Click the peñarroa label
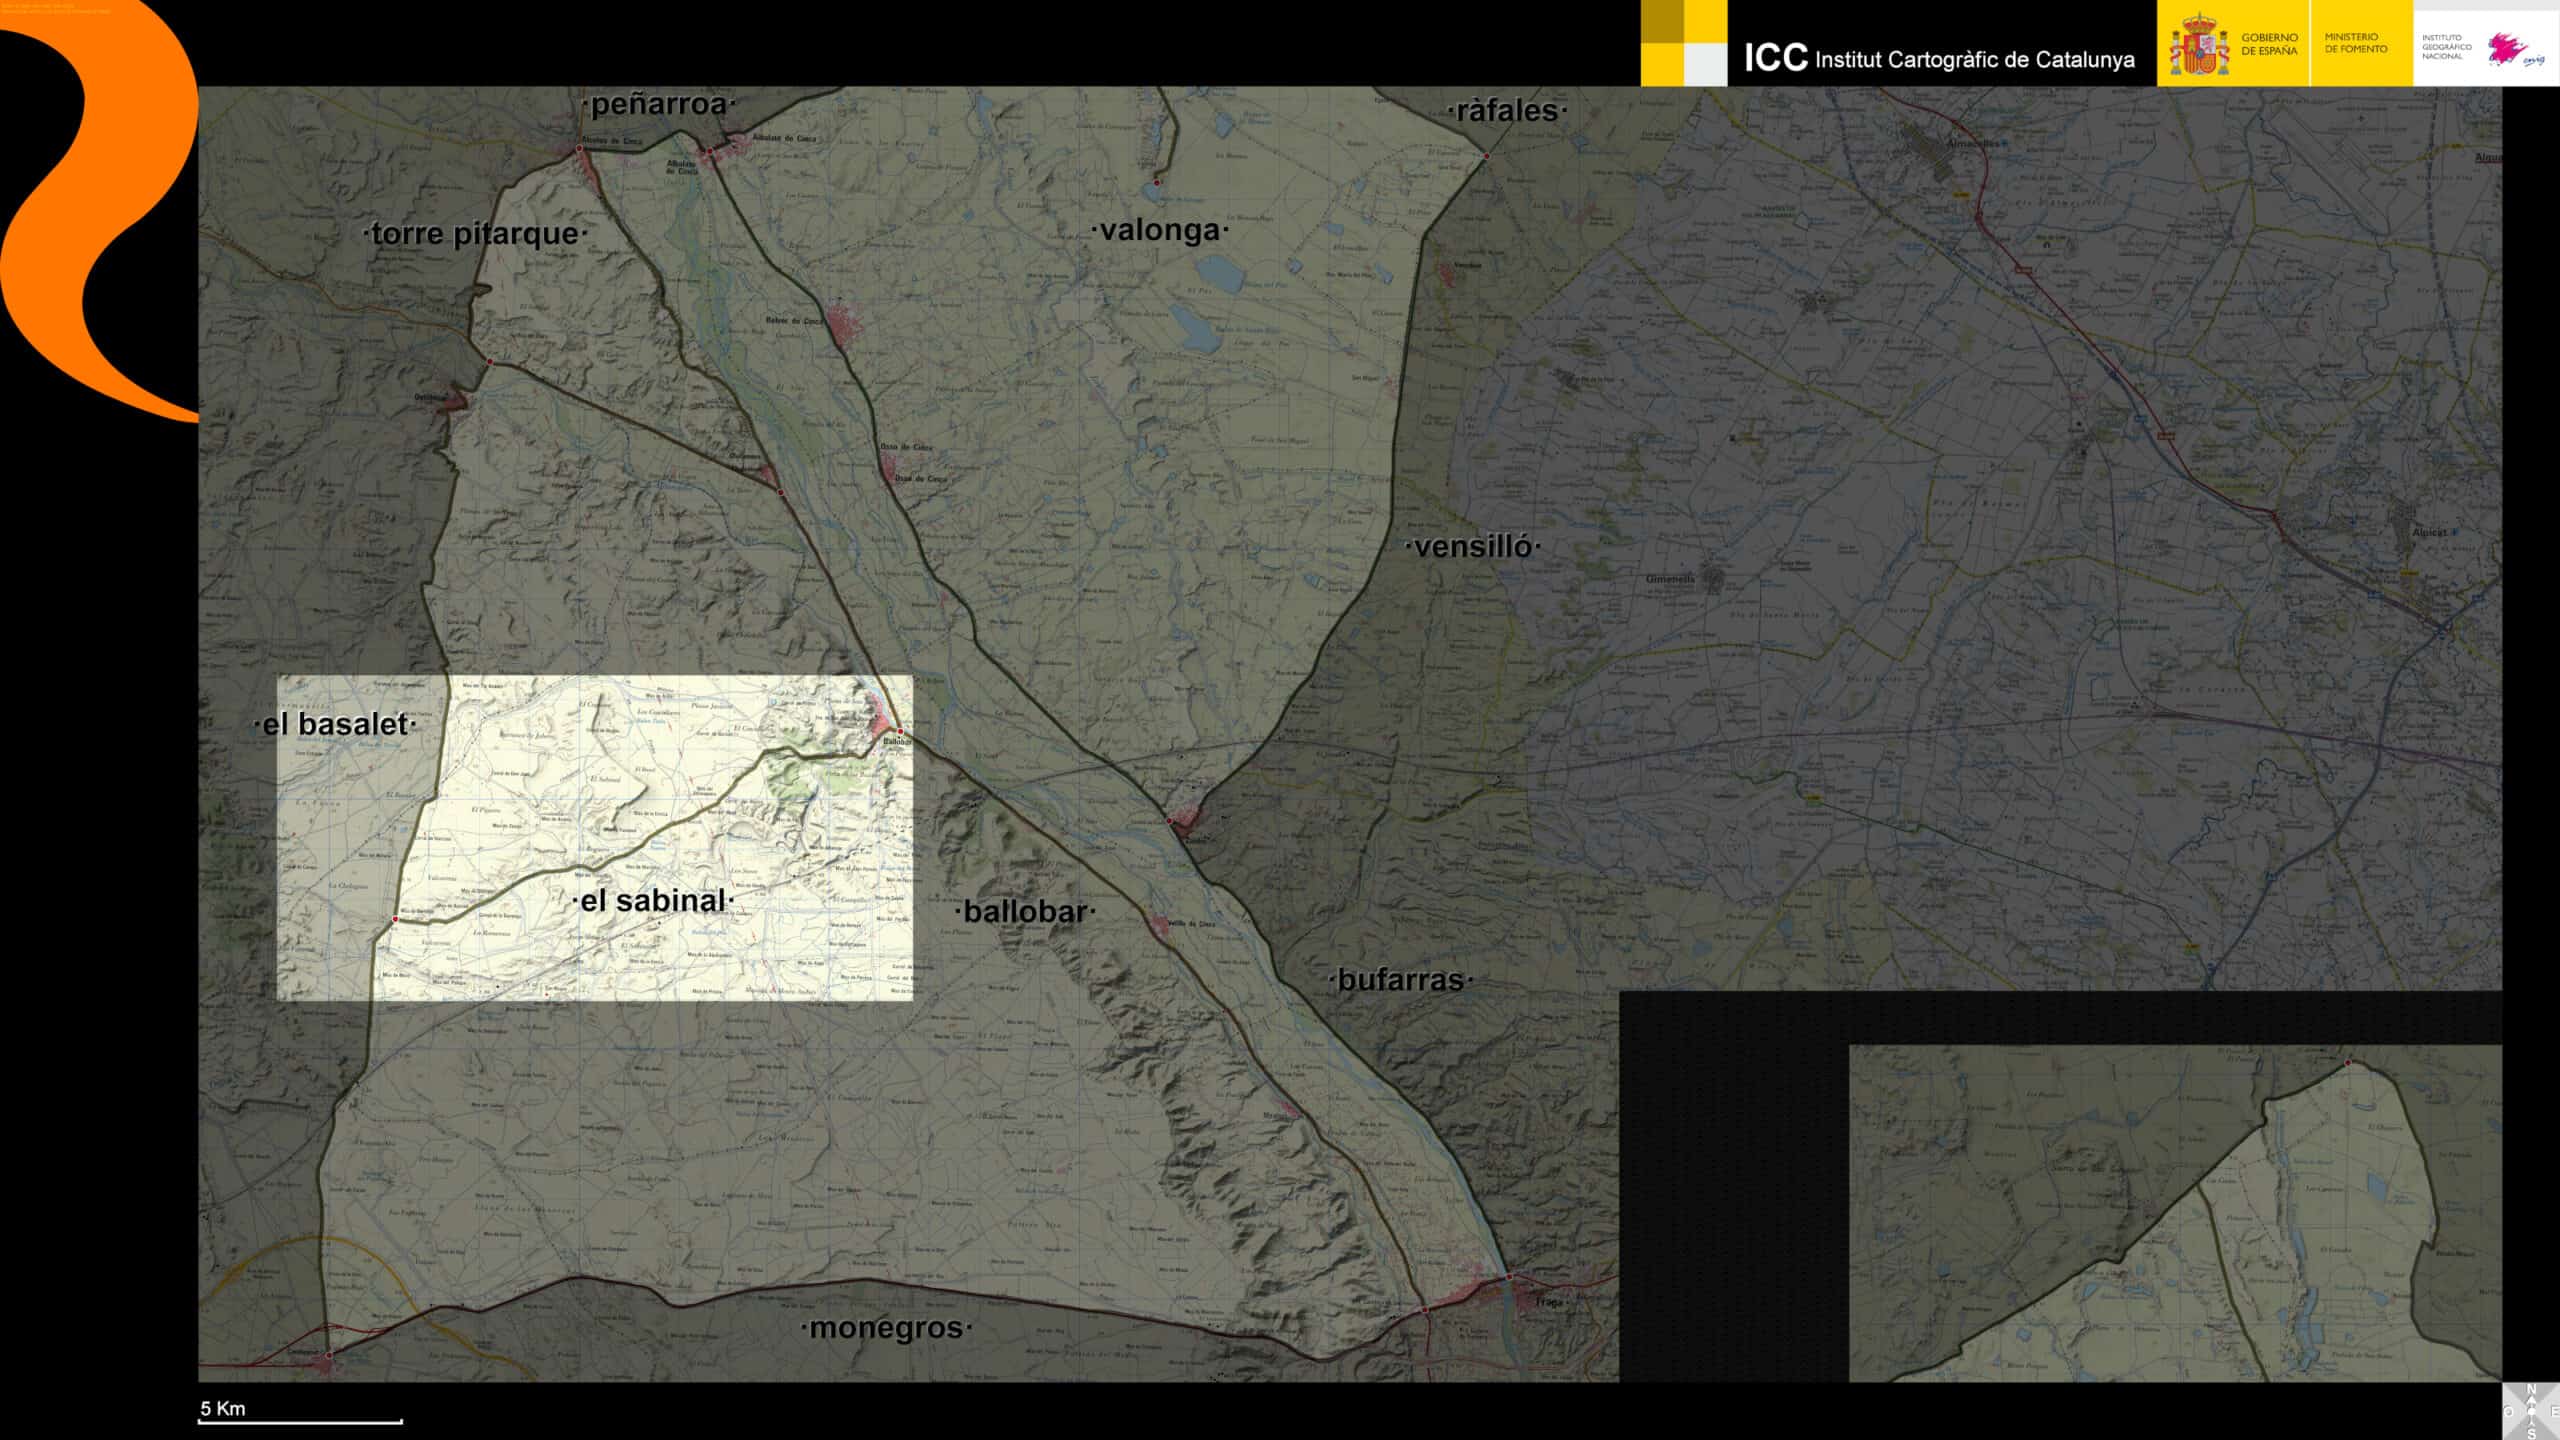Image resolution: width=2560 pixels, height=1440 pixels. 658,105
